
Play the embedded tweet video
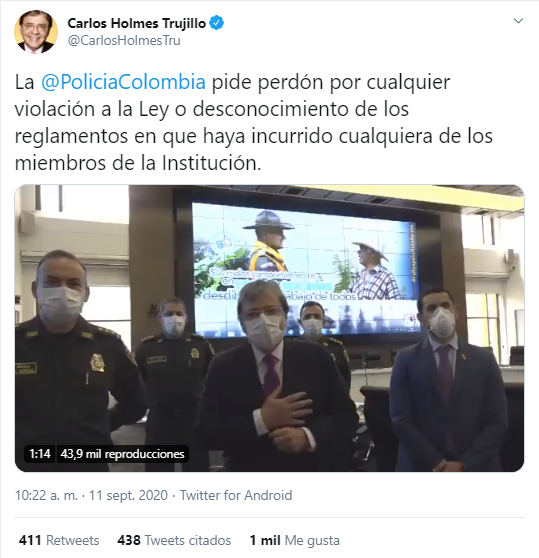[269, 328]
